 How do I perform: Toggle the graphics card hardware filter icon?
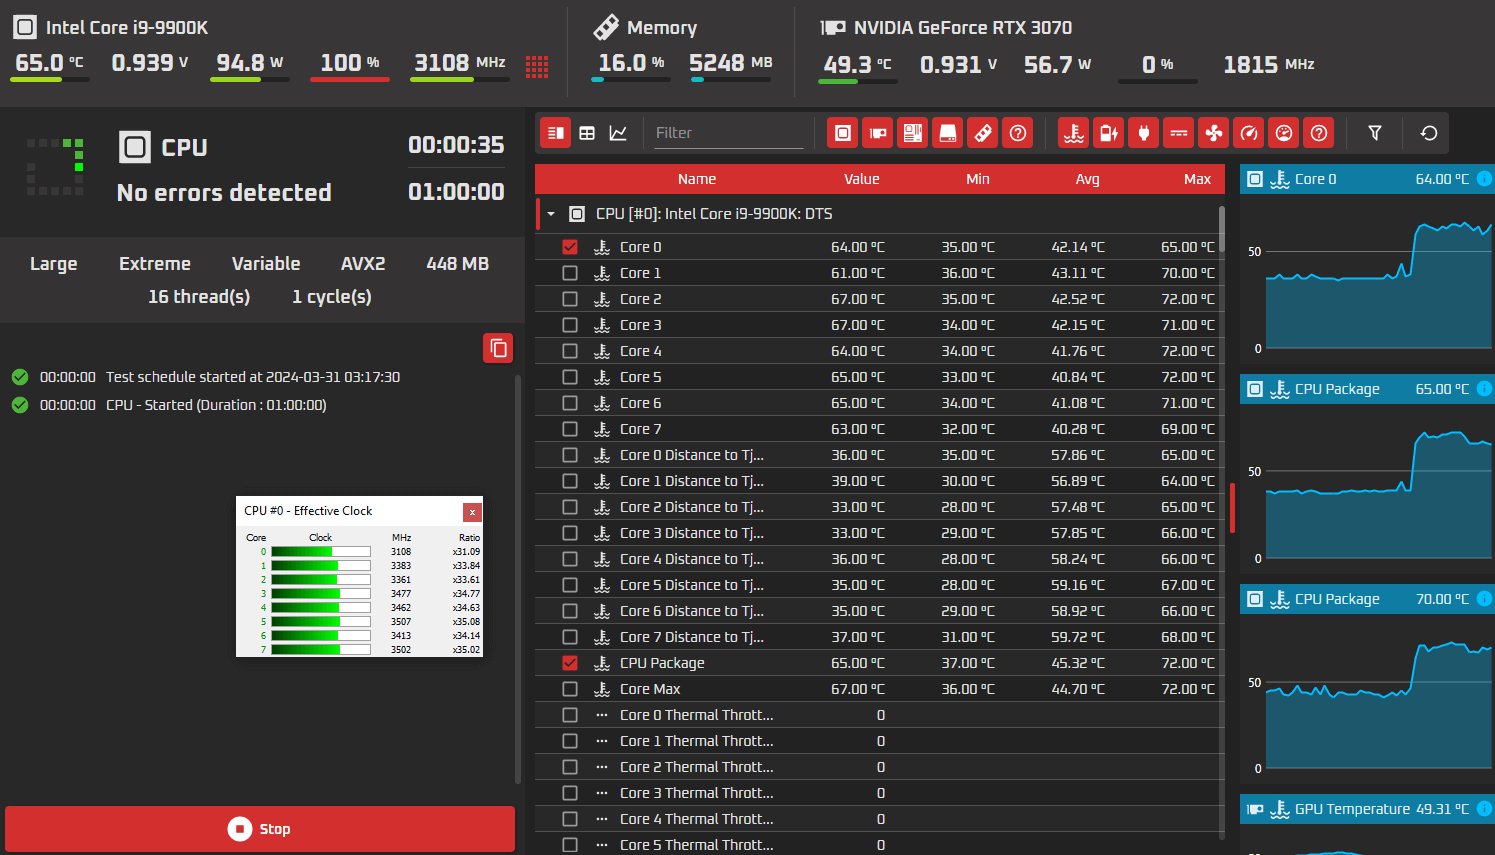click(x=878, y=133)
